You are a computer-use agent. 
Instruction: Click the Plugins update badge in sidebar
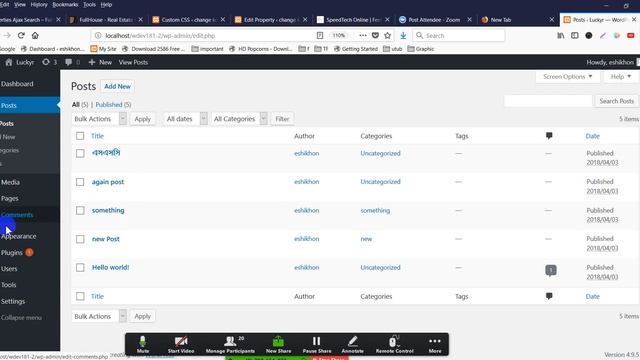click(x=29, y=252)
